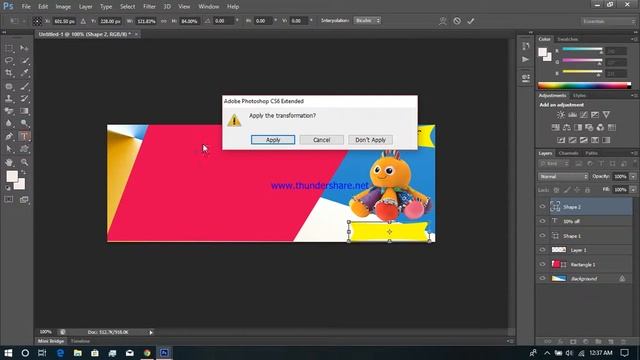This screenshot has height=360, width=640.
Task: Open the Color panel options menu
Action: (x=634, y=39)
